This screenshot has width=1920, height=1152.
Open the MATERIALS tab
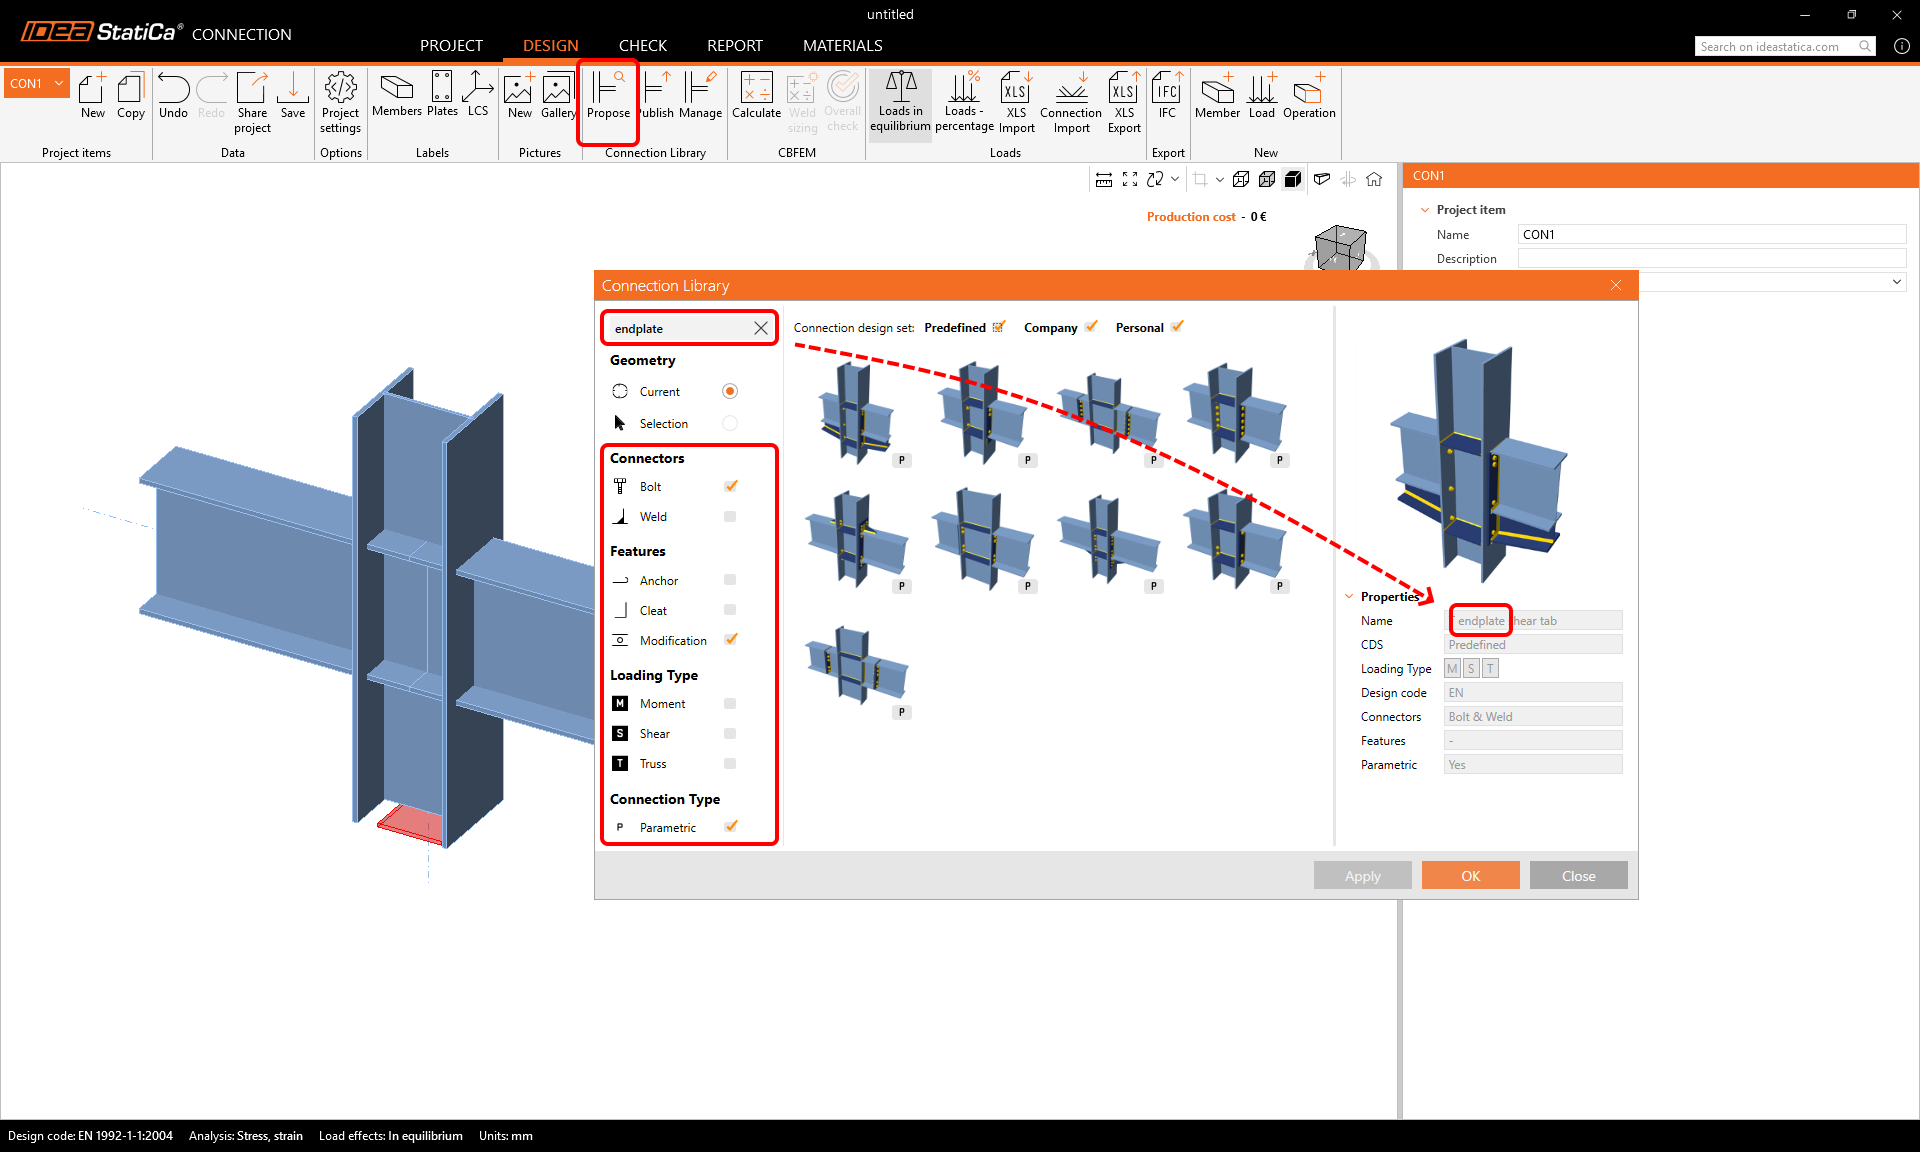pos(842,46)
